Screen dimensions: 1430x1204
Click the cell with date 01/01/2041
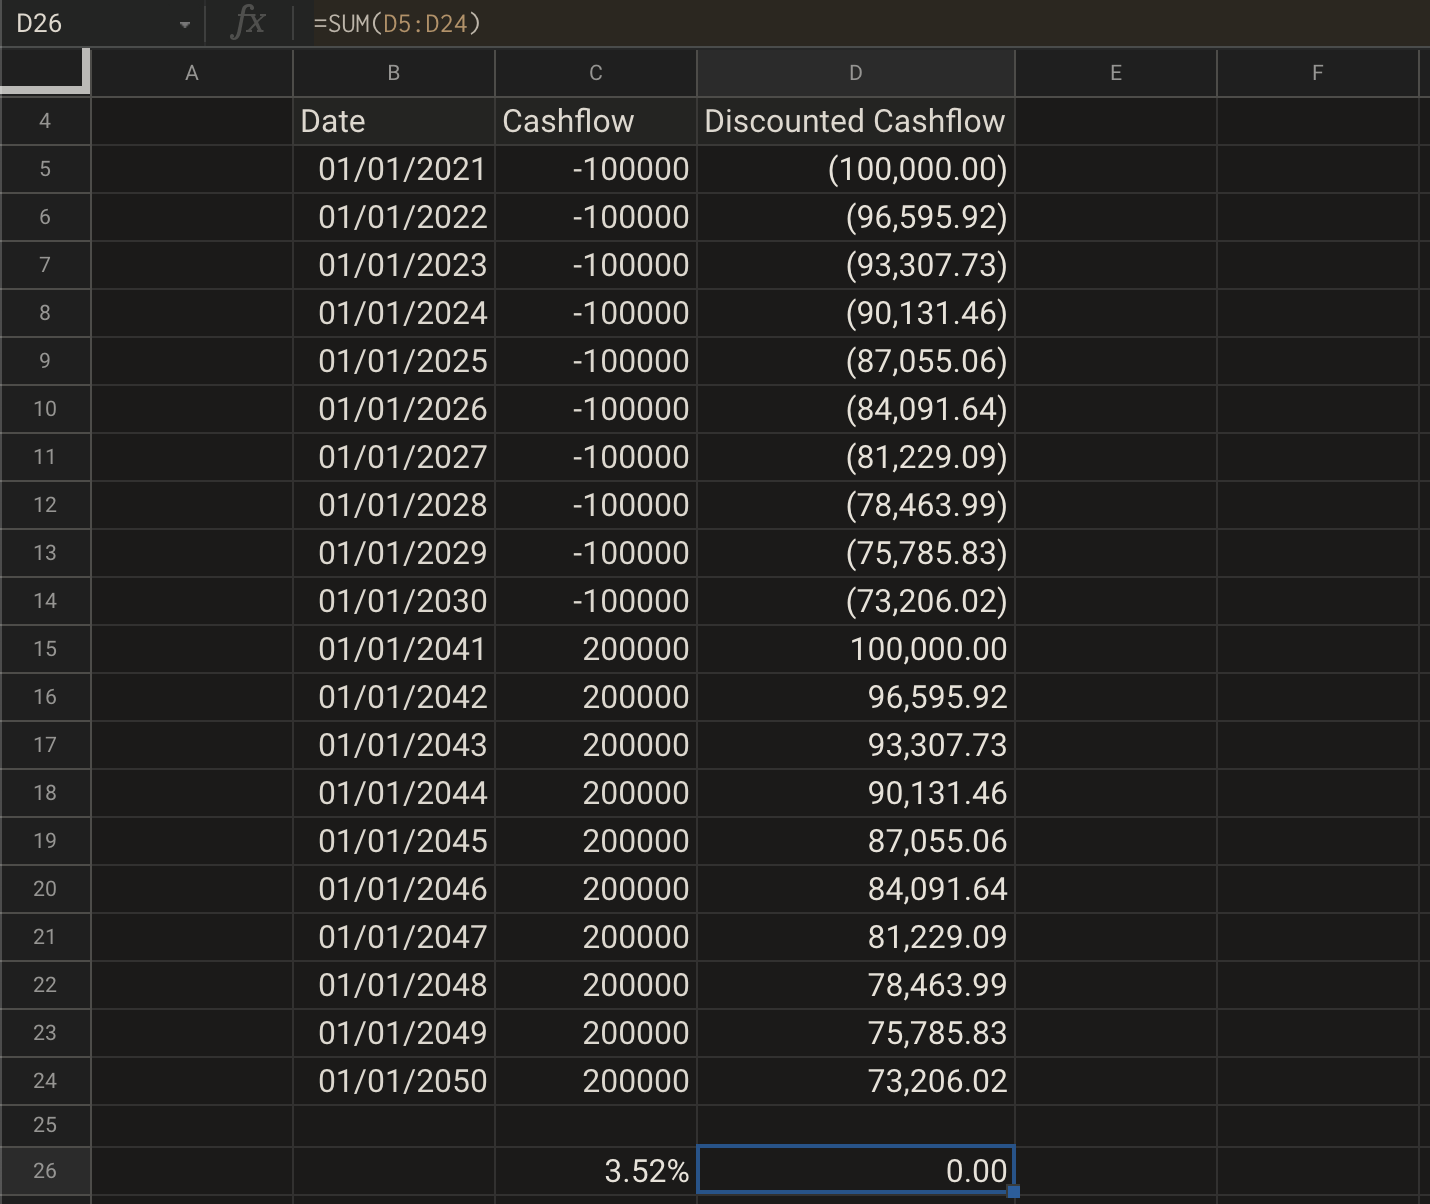pyautogui.click(x=393, y=649)
